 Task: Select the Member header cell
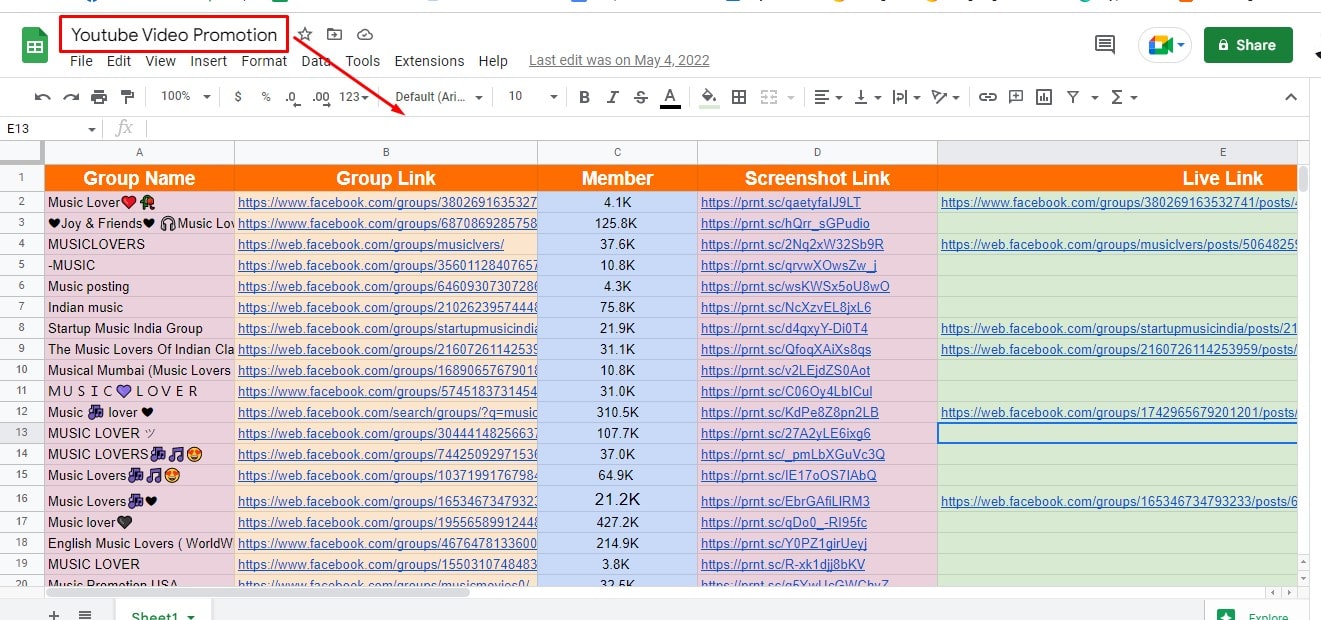617,178
